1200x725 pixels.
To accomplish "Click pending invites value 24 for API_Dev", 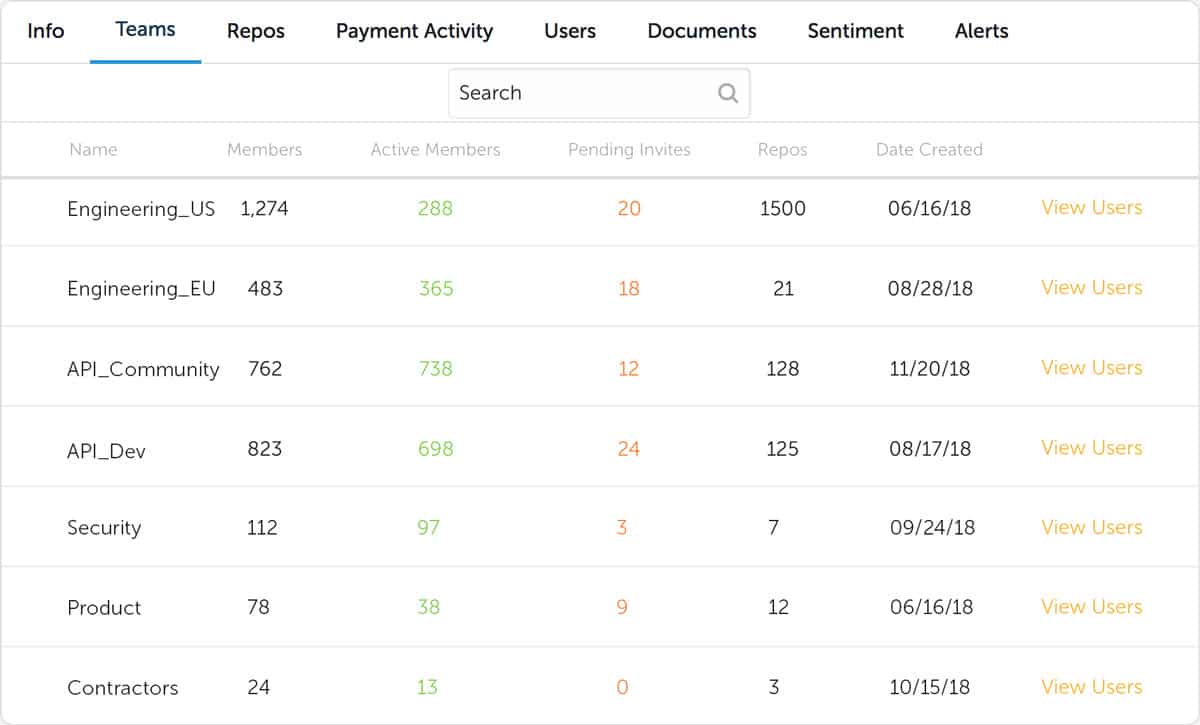I will [x=628, y=448].
